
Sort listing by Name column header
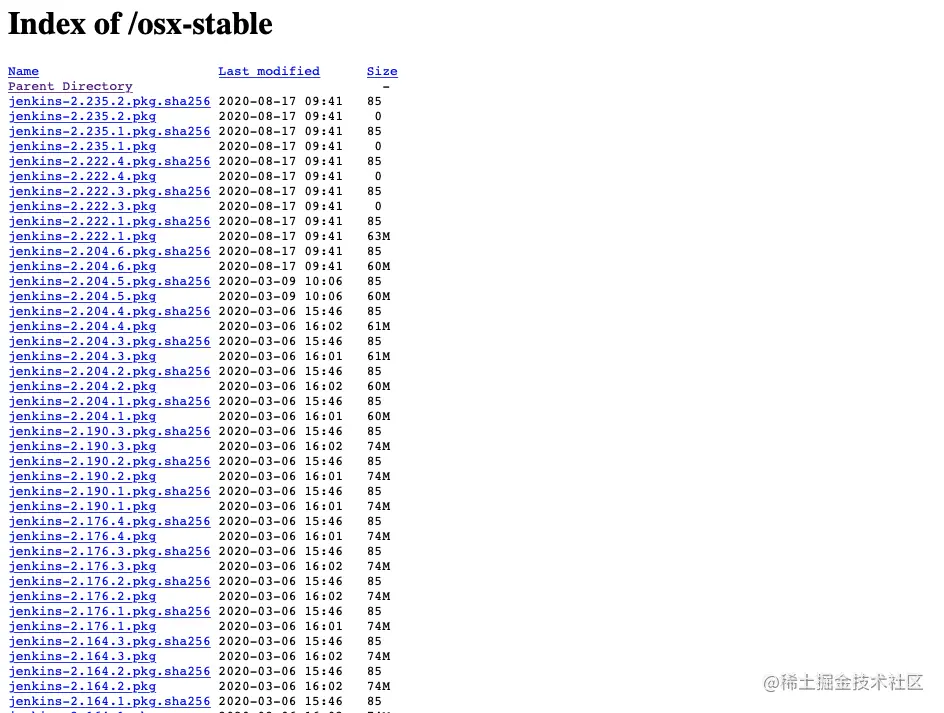23,71
